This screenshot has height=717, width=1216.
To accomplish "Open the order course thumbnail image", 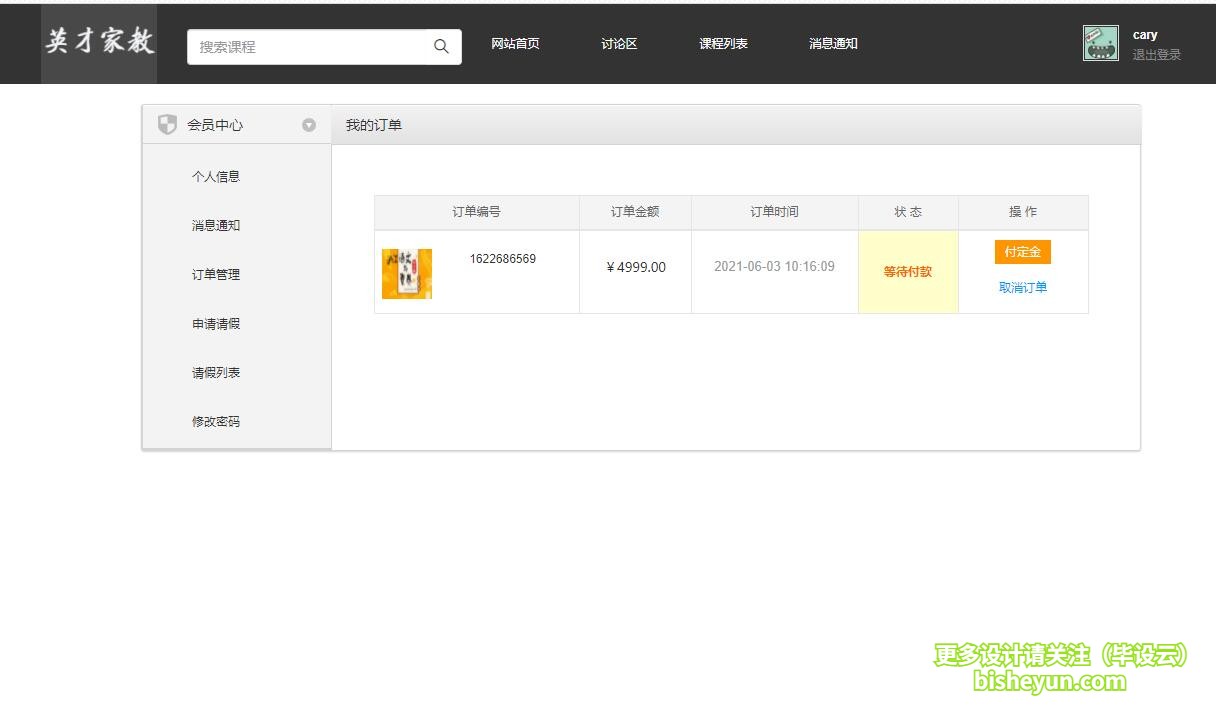I will coord(407,274).
